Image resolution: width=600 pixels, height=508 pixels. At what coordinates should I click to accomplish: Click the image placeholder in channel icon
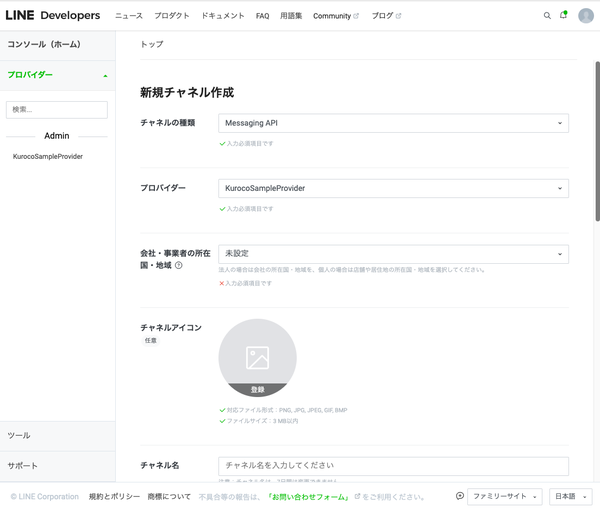tap(258, 358)
